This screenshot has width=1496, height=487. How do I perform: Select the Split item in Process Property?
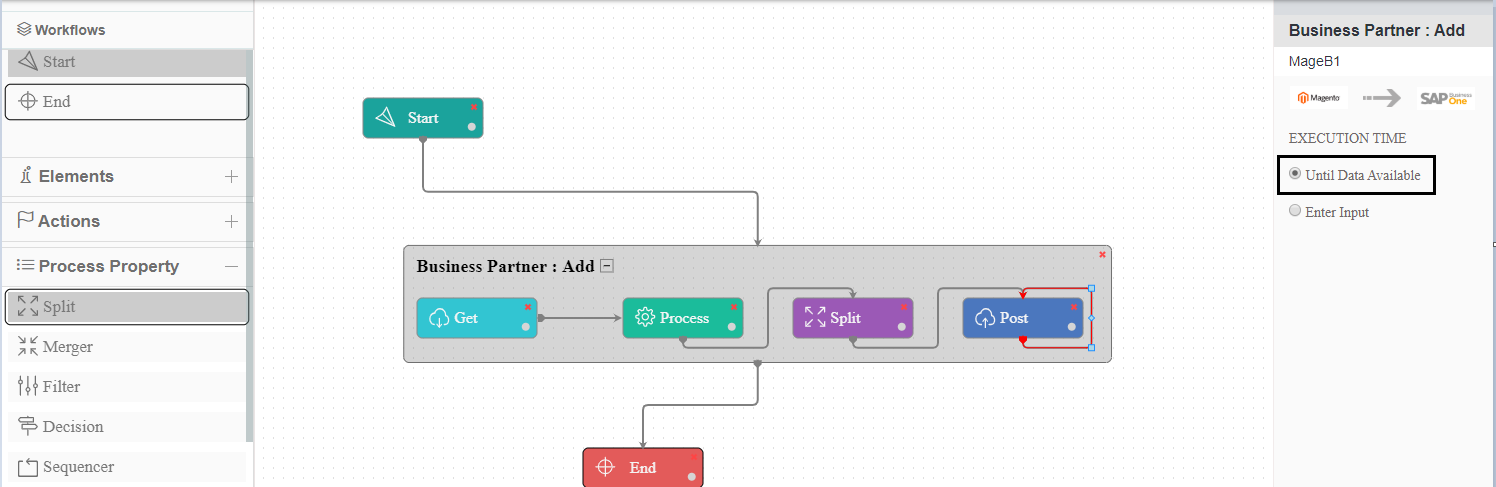coord(127,307)
